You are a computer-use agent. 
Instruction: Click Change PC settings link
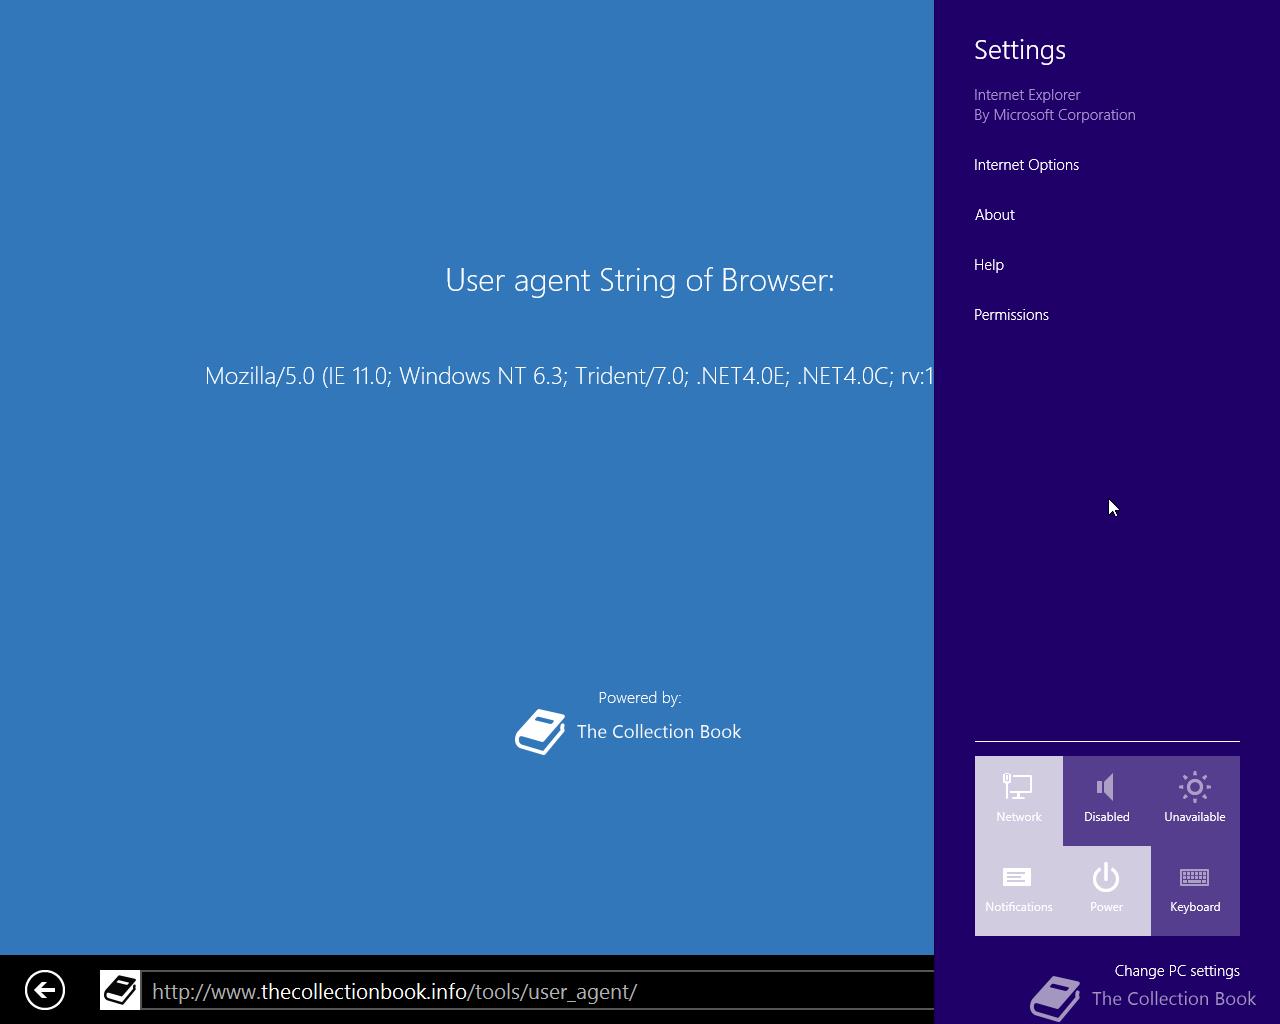pyautogui.click(x=1177, y=971)
